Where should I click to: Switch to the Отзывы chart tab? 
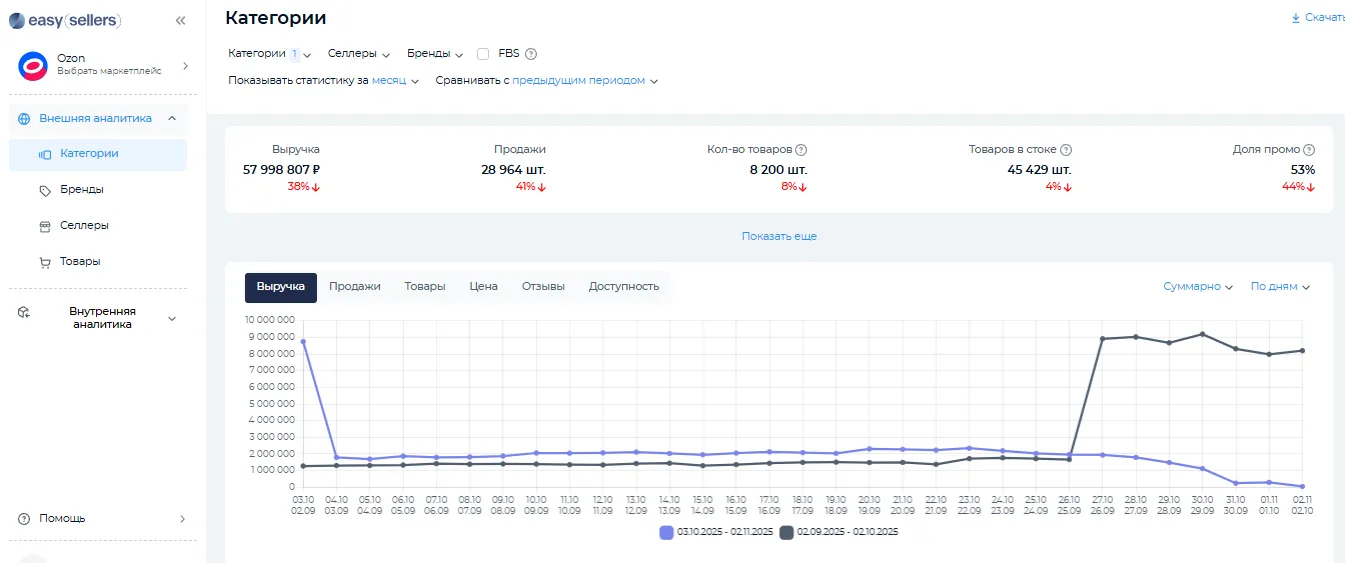pyautogui.click(x=543, y=287)
